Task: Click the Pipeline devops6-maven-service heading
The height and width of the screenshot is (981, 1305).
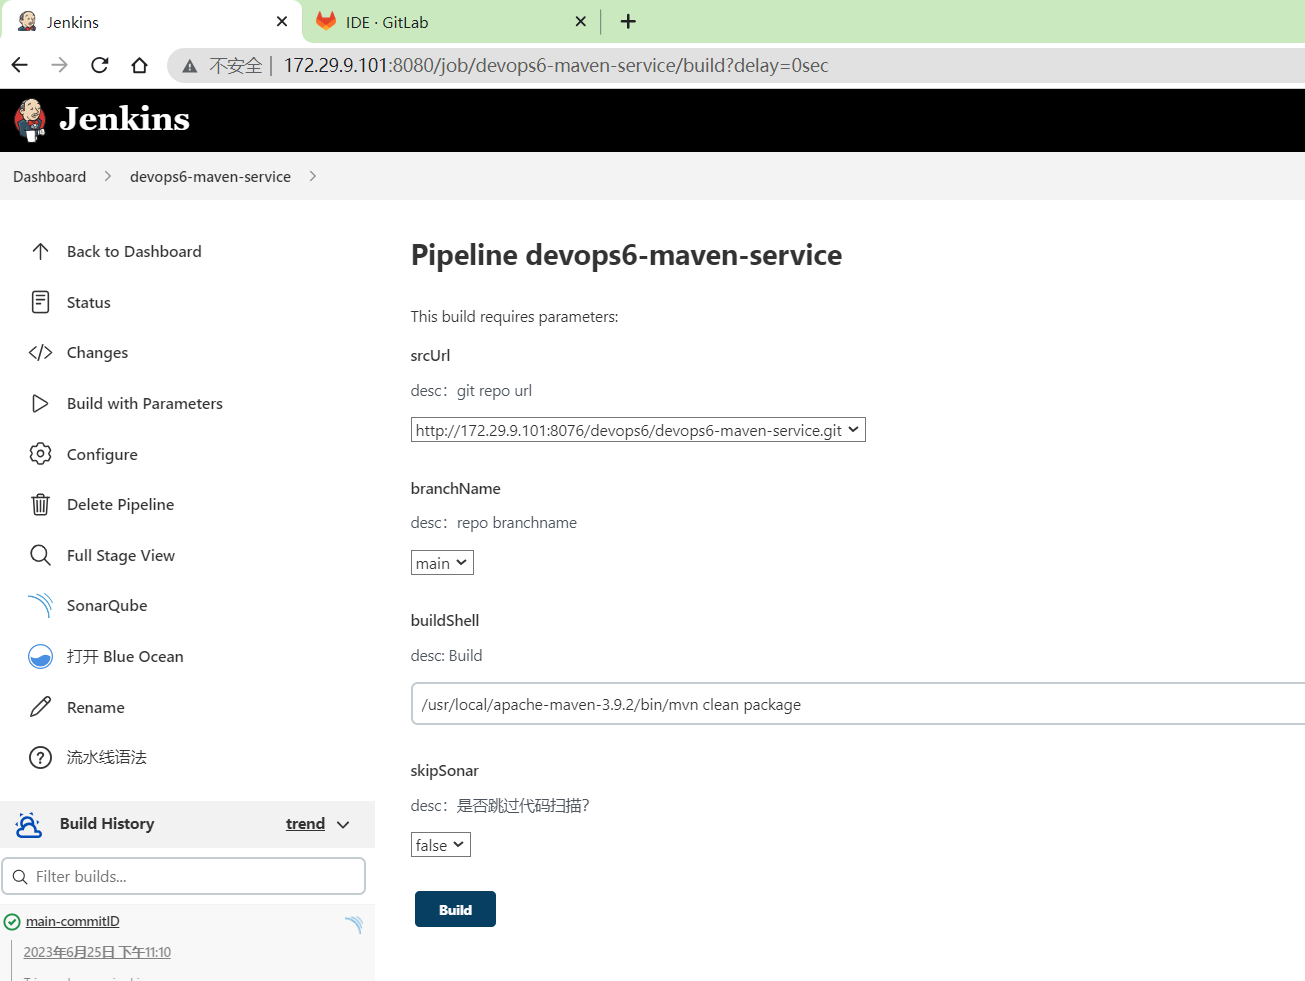Action: (626, 255)
